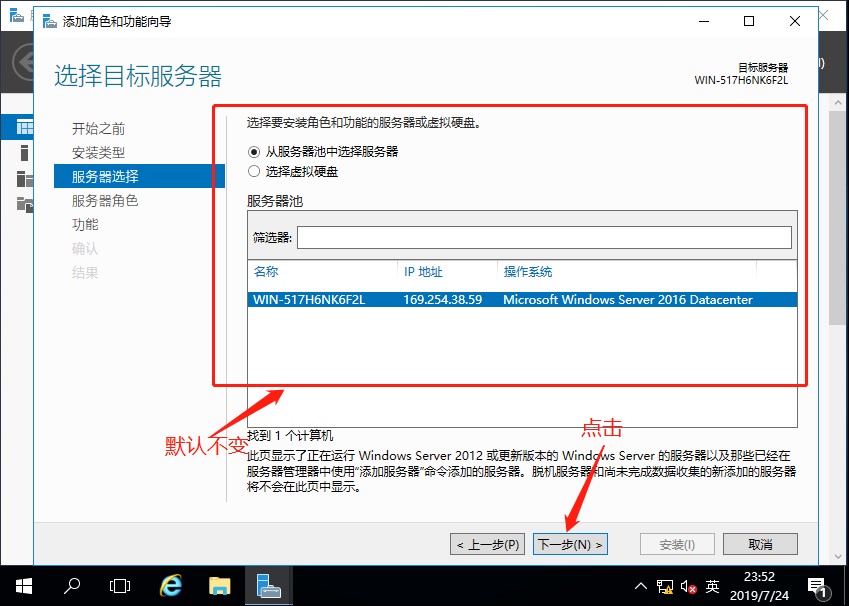This screenshot has width=849, height=606.
Task: Click wizard title bar icon
Action: (50, 22)
